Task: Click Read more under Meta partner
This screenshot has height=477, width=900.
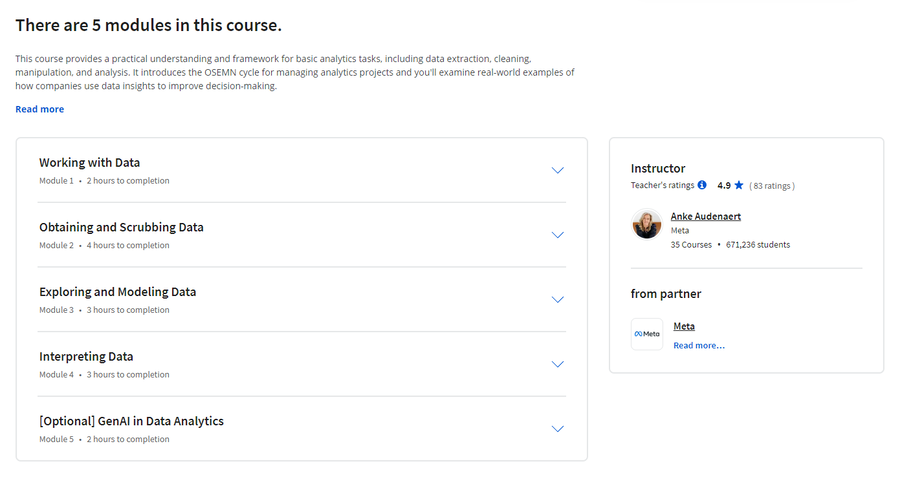Action: click(699, 346)
